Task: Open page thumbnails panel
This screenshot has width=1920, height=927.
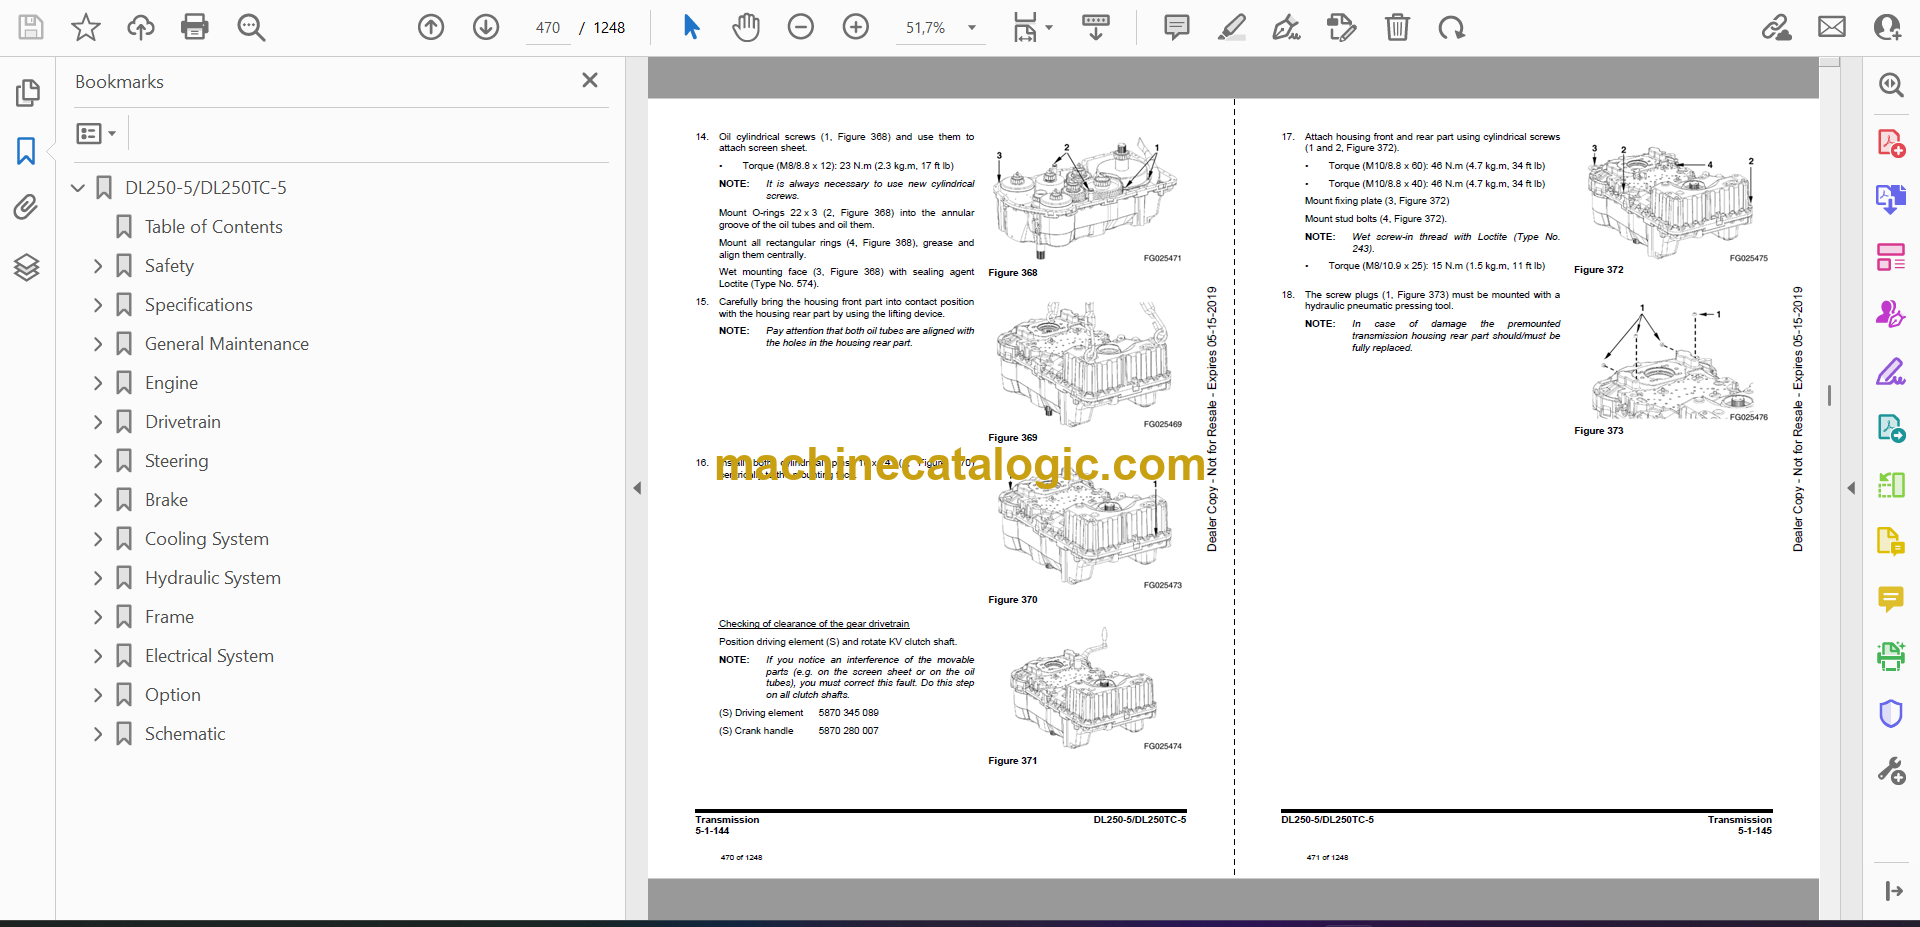Action: [x=27, y=93]
